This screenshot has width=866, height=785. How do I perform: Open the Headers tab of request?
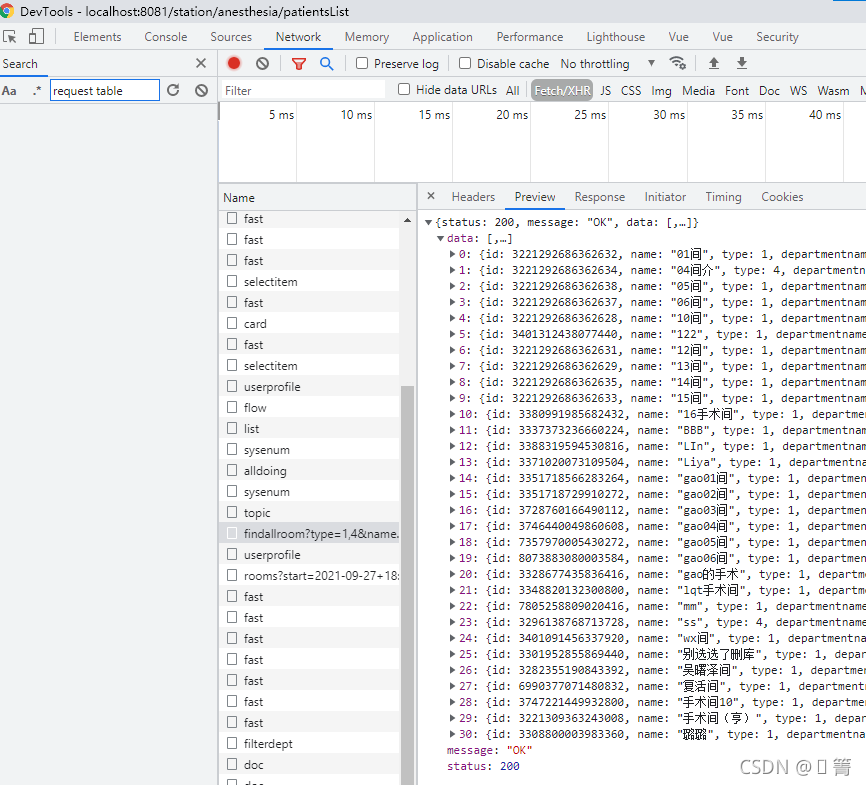pyautogui.click(x=473, y=197)
